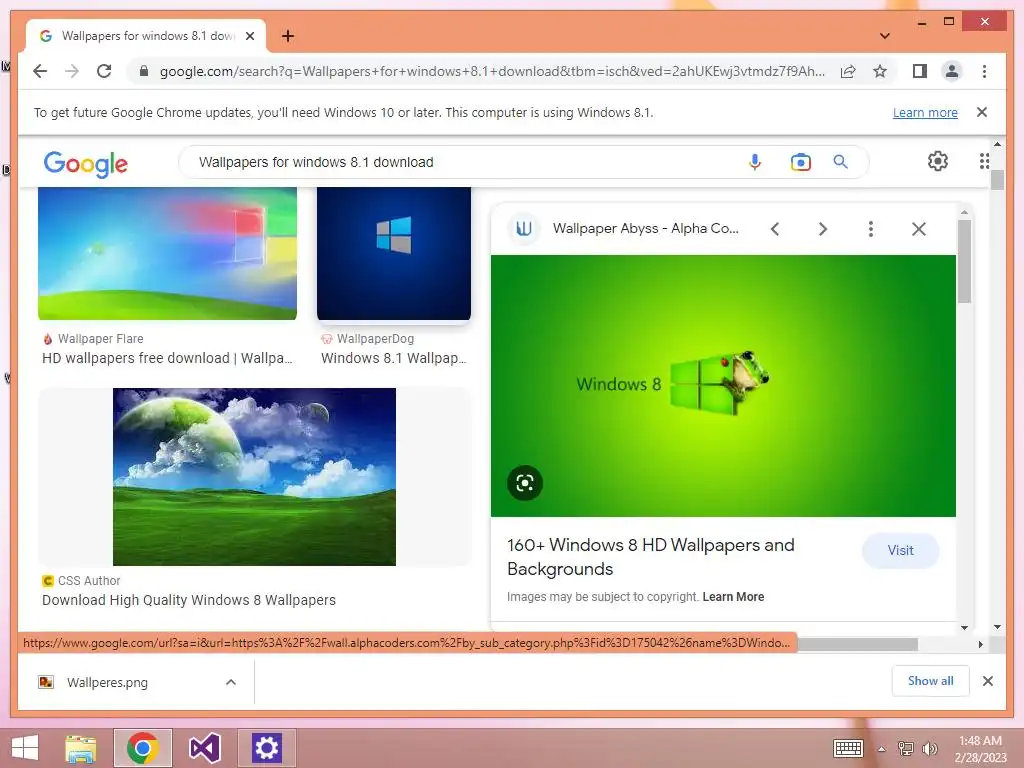
Task: Open Visual Studio from taskbar
Action: (204, 748)
